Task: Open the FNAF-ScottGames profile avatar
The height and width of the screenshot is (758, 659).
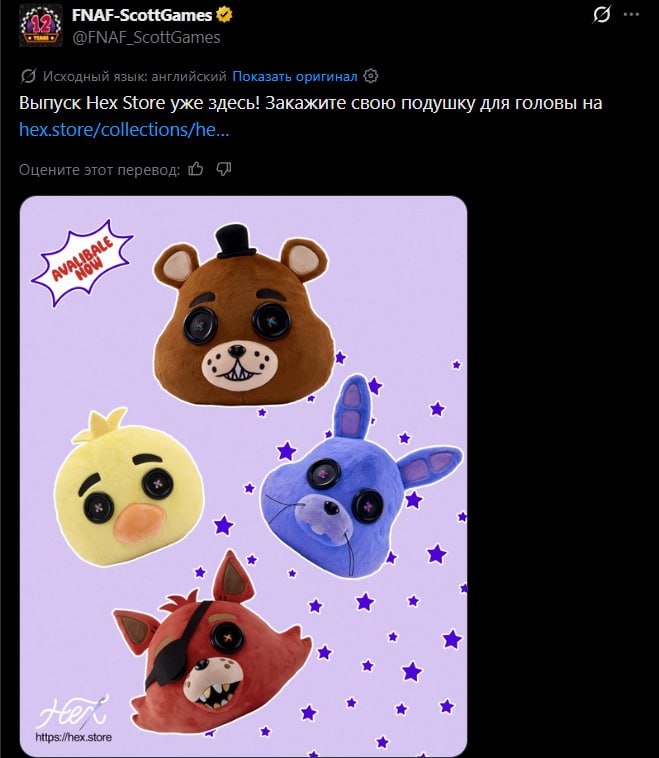Action: click(x=41, y=26)
